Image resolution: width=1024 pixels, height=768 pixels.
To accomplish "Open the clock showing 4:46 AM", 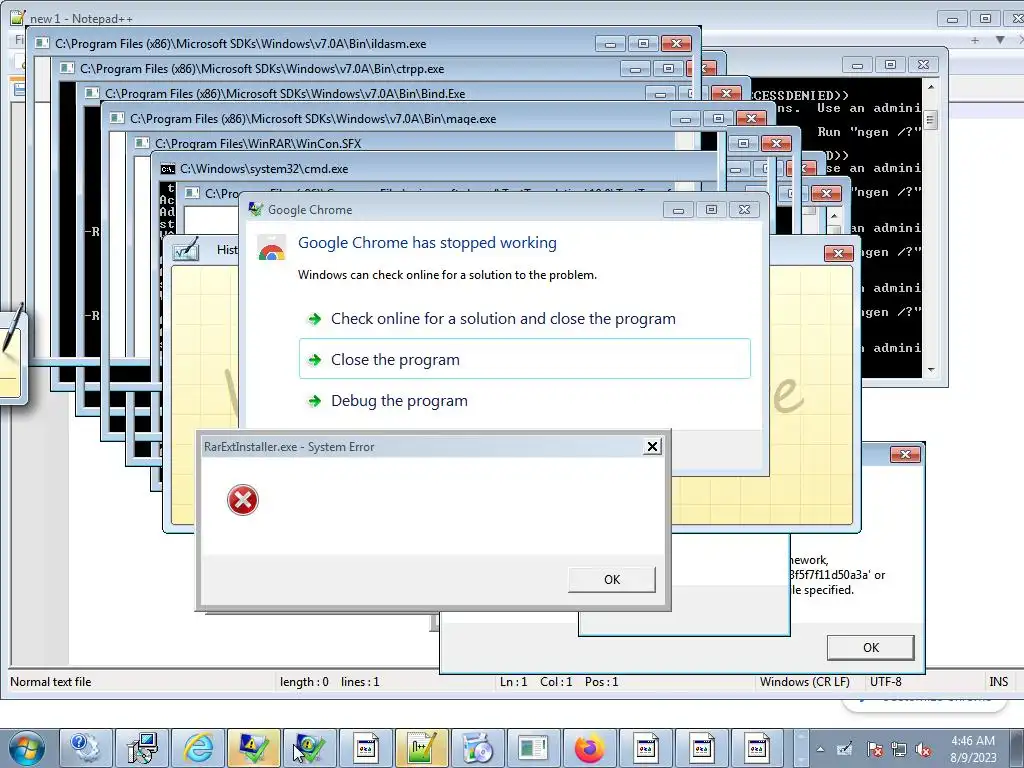I will pos(973,748).
